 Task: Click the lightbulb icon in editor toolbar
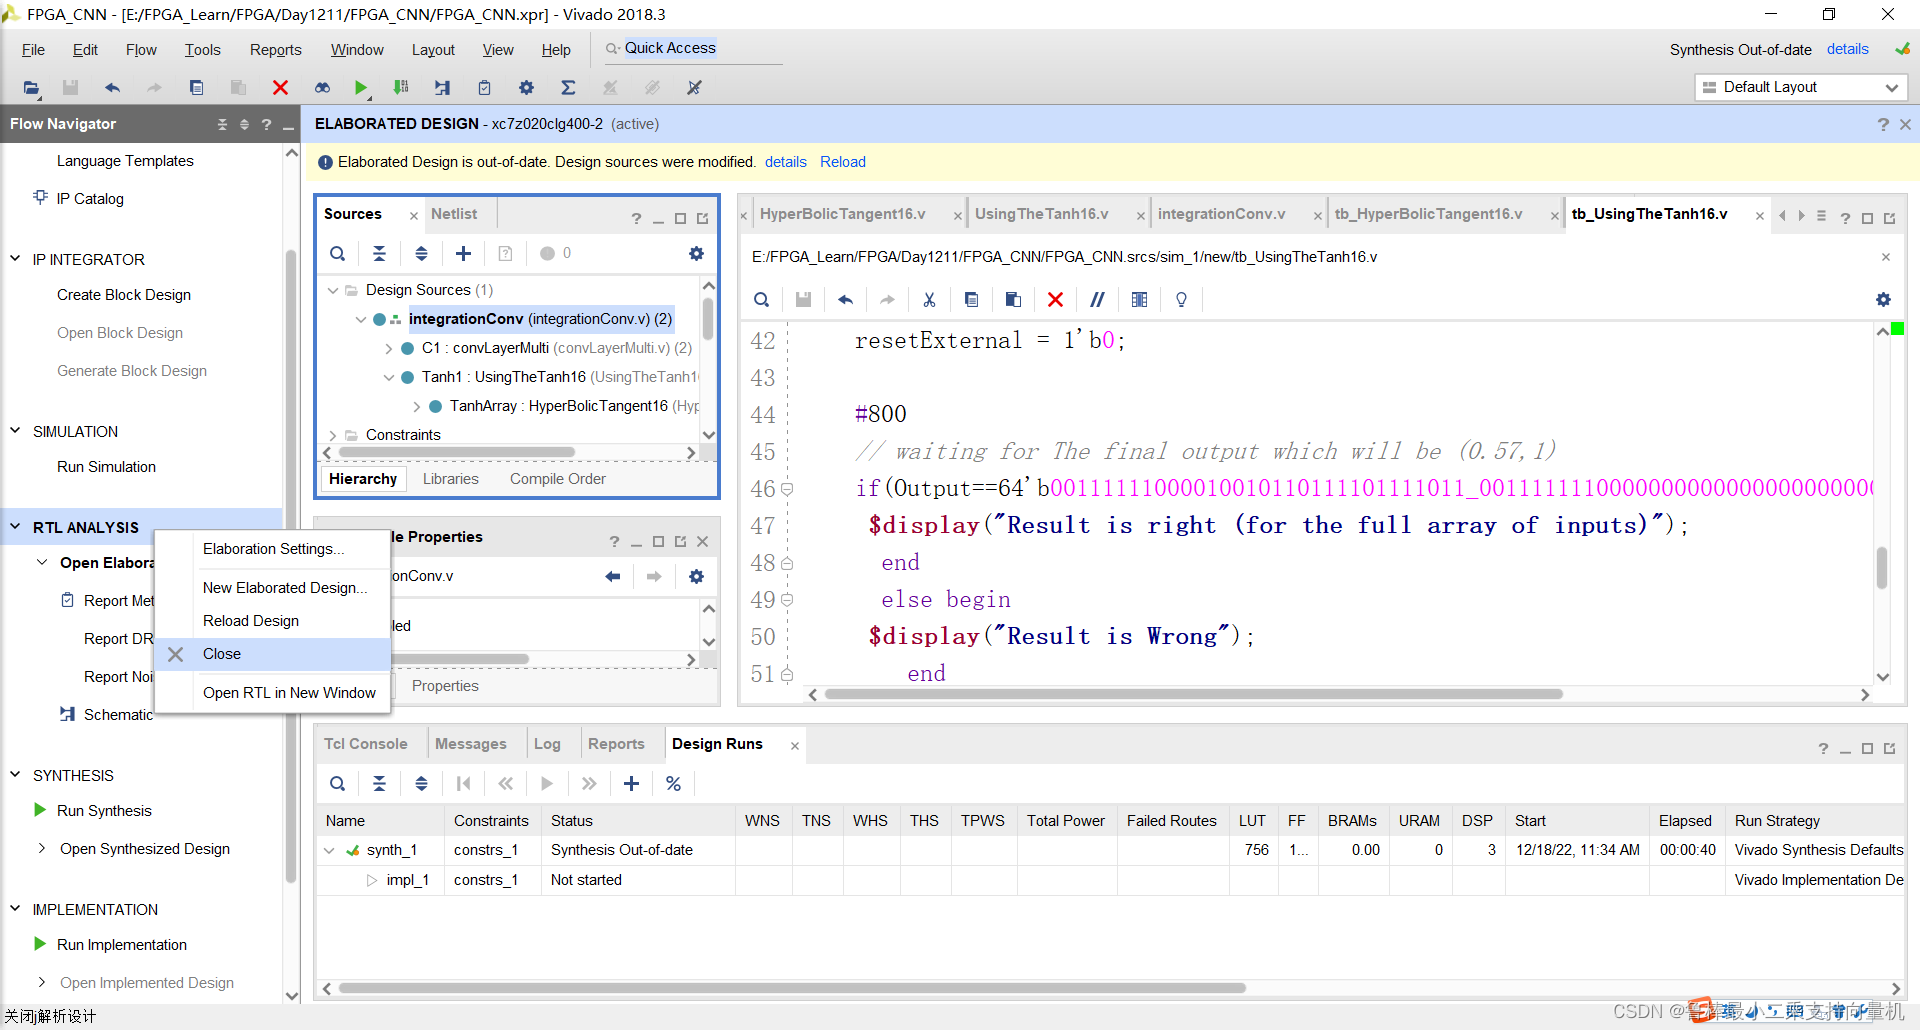click(1181, 300)
